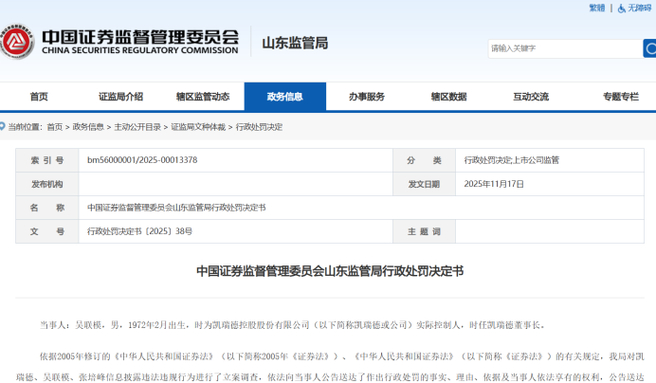Click 行政处罚决定 breadcrumb link
This screenshot has height=383, width=656.
[259, 127]
